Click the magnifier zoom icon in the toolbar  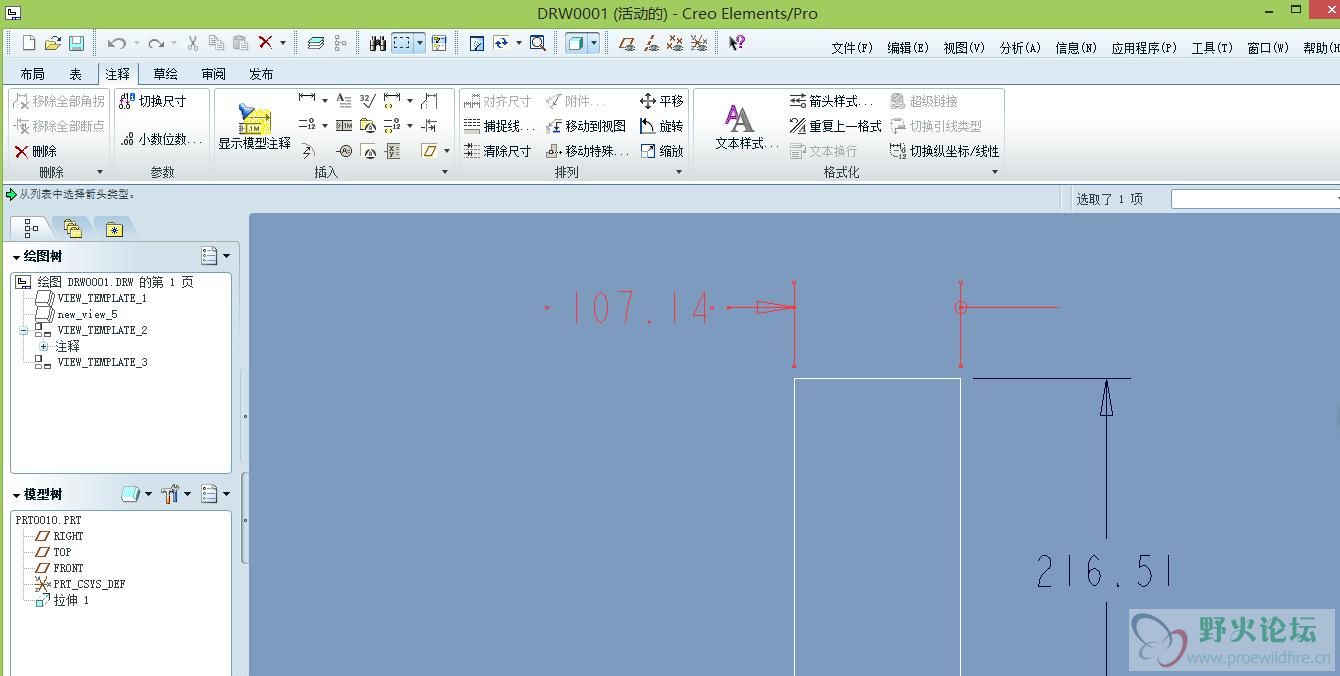(538, 43)
